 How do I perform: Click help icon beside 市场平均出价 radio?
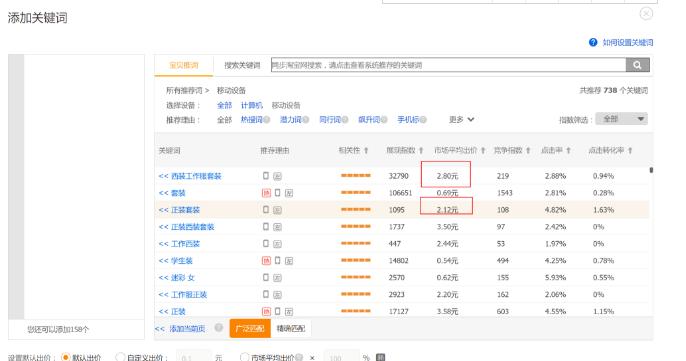pos(299,357)
